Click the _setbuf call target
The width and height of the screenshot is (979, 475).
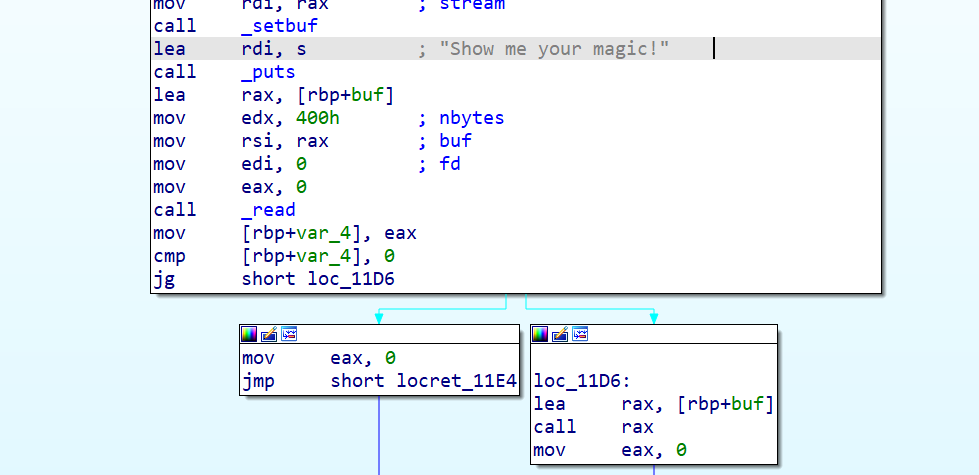tap(280, 26)
